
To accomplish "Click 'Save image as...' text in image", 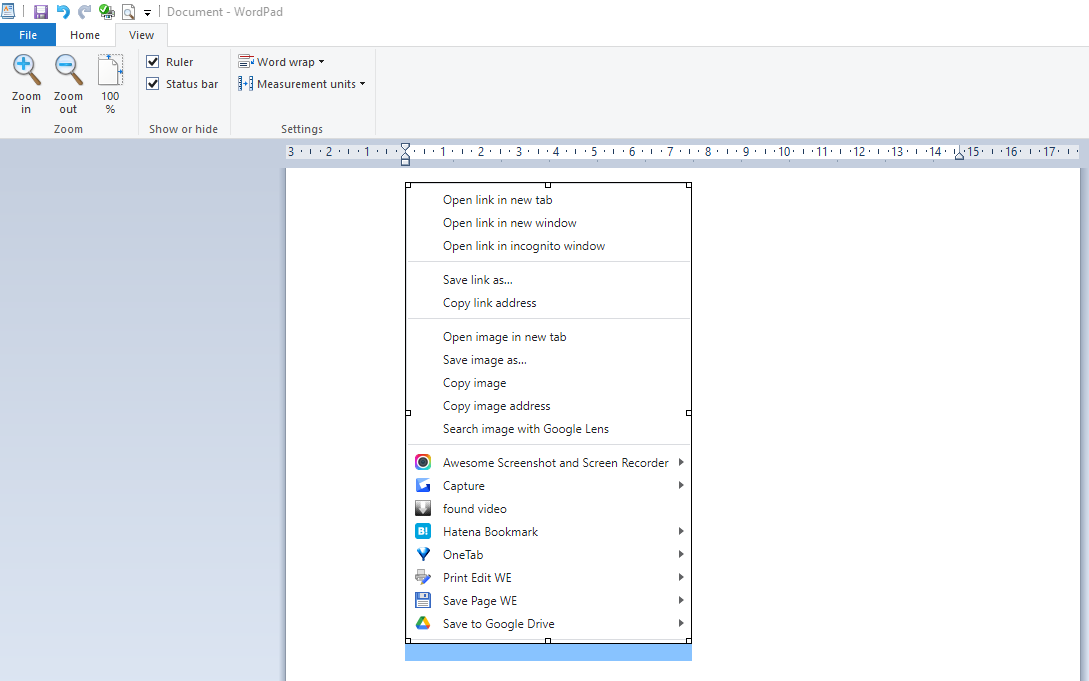I will click(x=485, y=360).
